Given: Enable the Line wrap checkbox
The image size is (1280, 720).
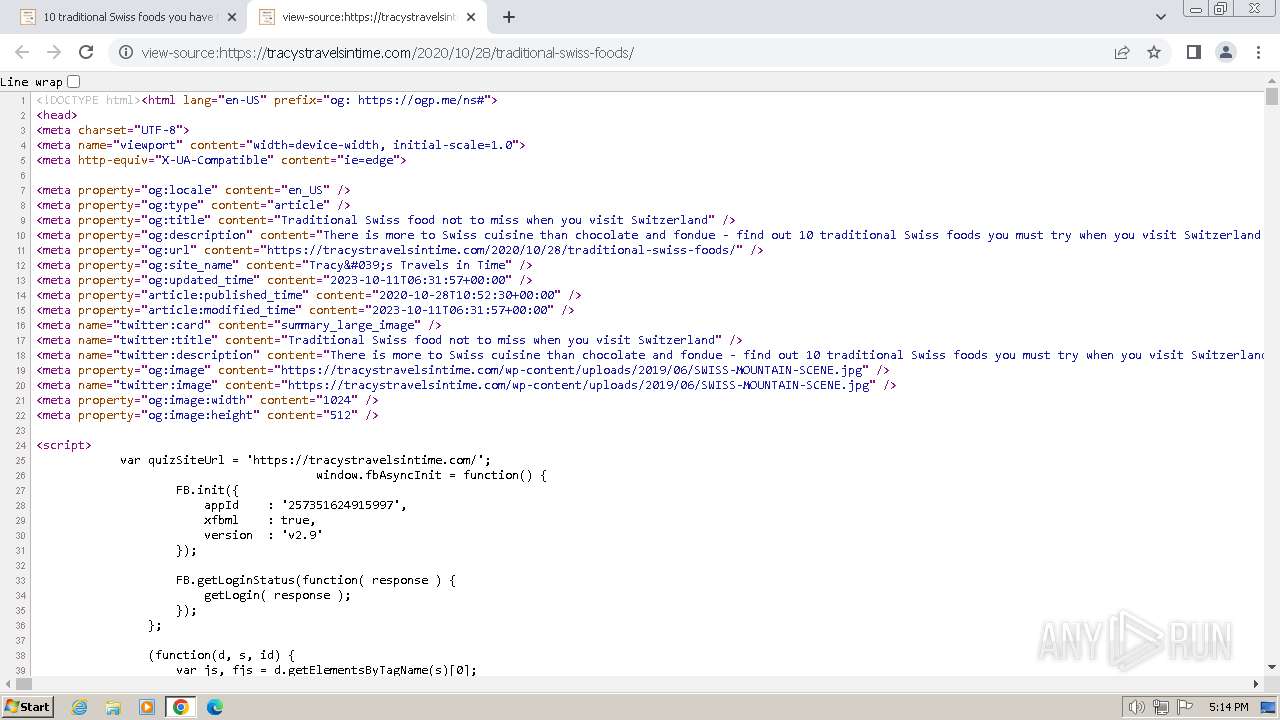Looking at the screenshot, I should pos(73,81).
